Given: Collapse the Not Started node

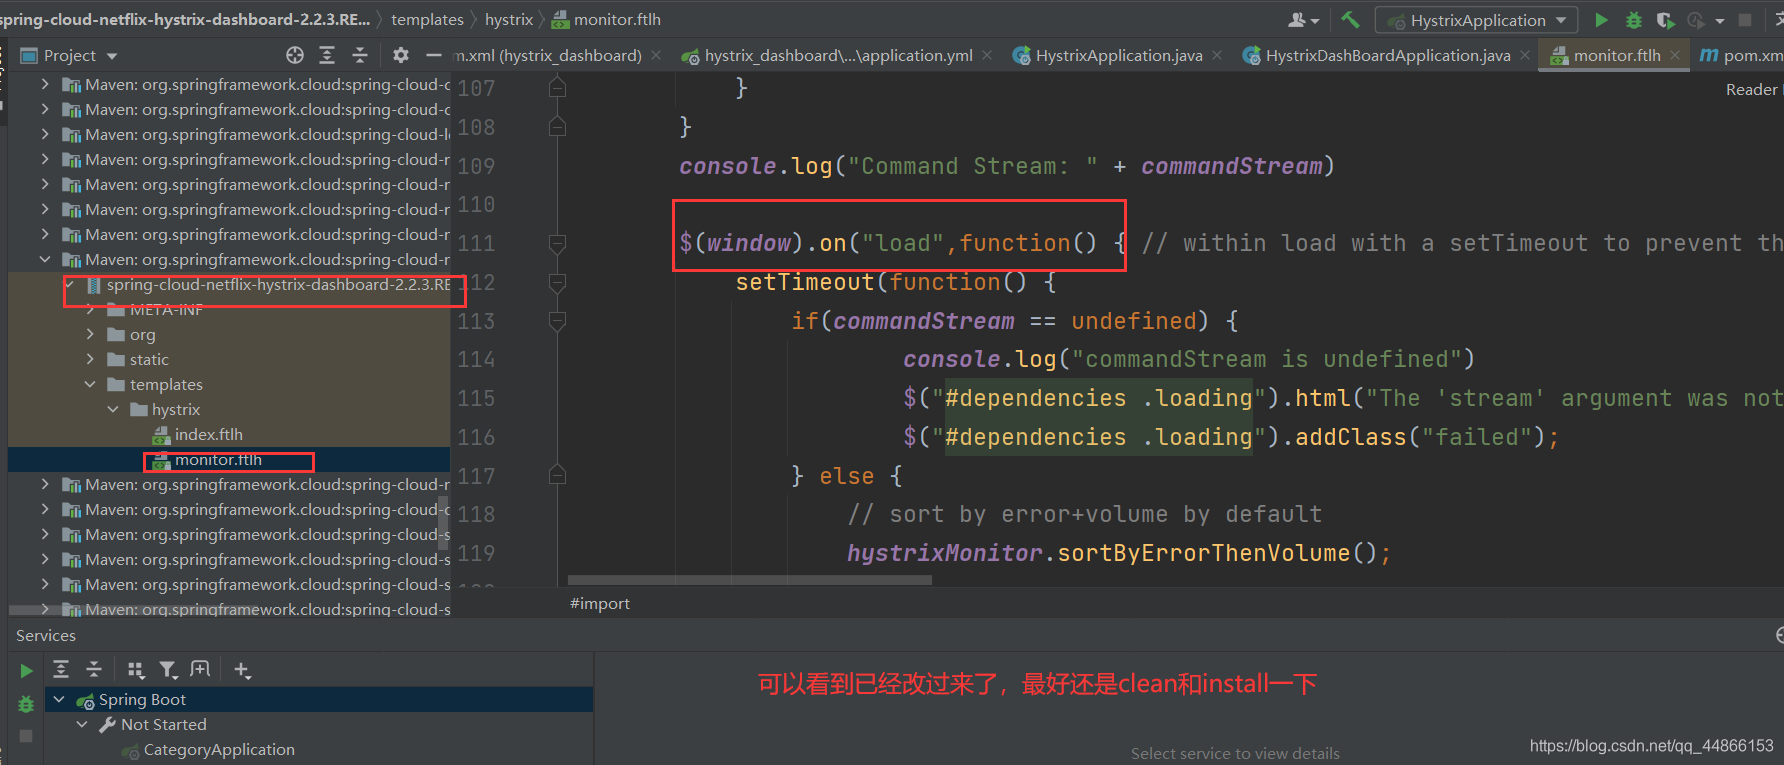Looking at the screenshot, I should point(82,725).
